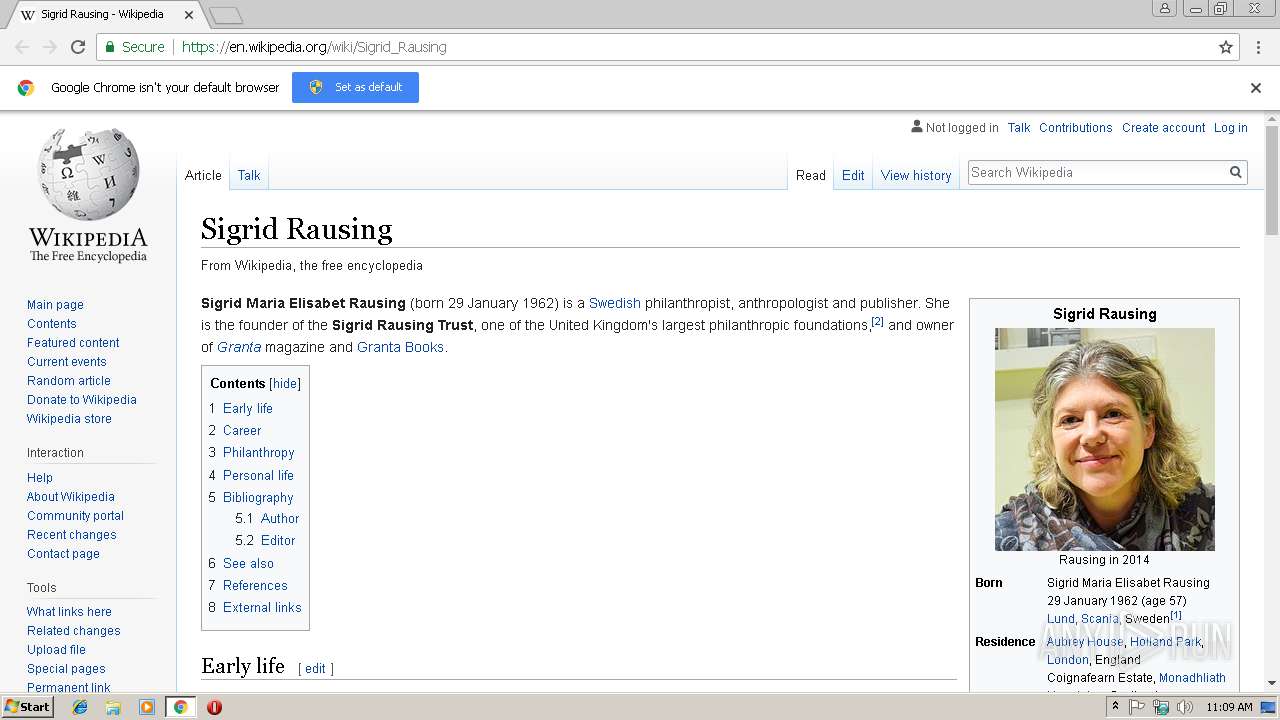Open Random article in sidebar
Screen dimensions: 1280x720
coord(69,381)
